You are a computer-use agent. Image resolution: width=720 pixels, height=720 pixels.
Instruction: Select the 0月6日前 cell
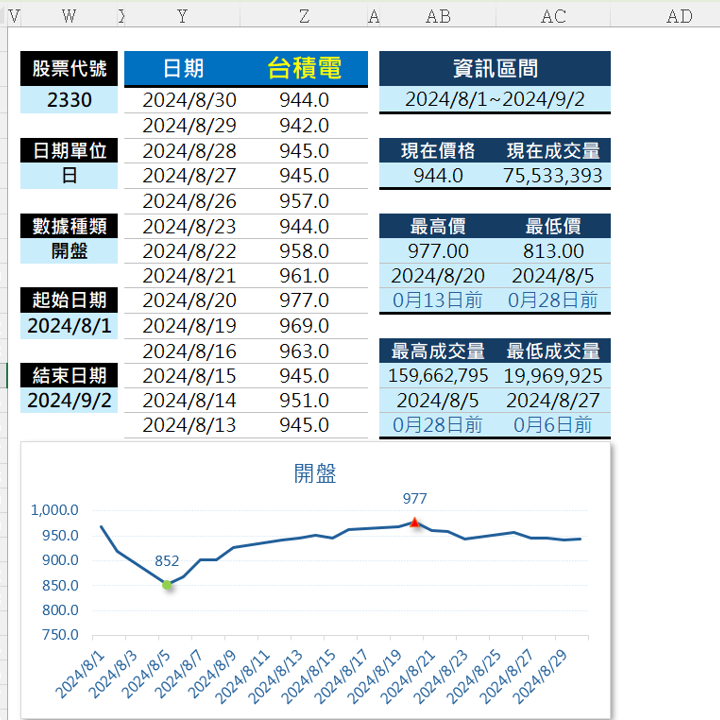pos(553,425)
